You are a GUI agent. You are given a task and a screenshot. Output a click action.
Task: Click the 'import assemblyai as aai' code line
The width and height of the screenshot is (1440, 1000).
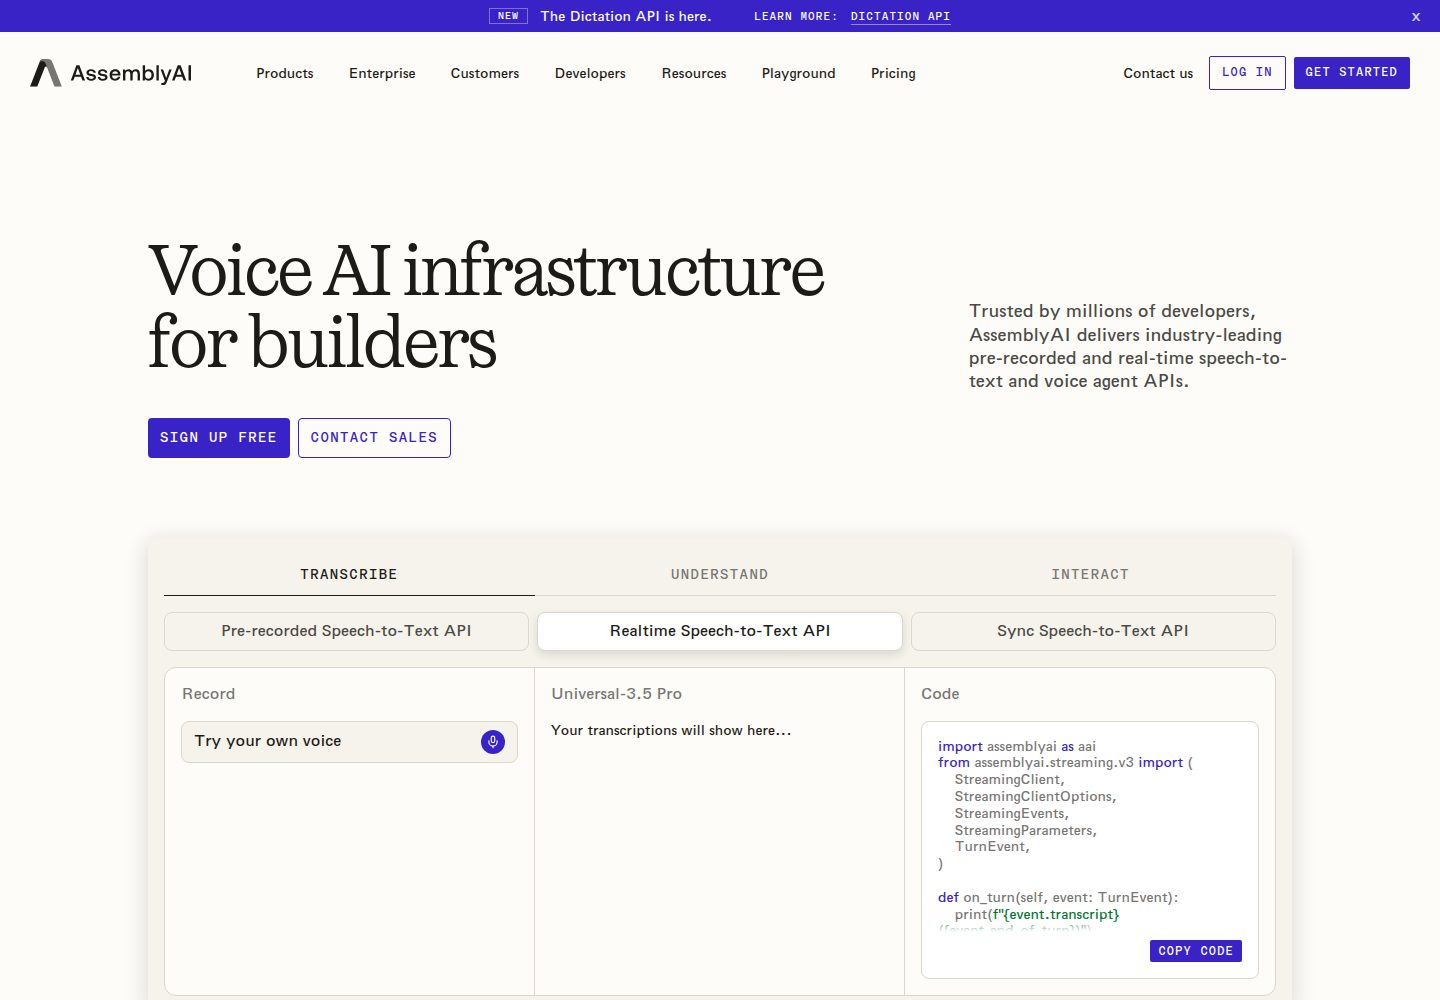coord(1017,746)
